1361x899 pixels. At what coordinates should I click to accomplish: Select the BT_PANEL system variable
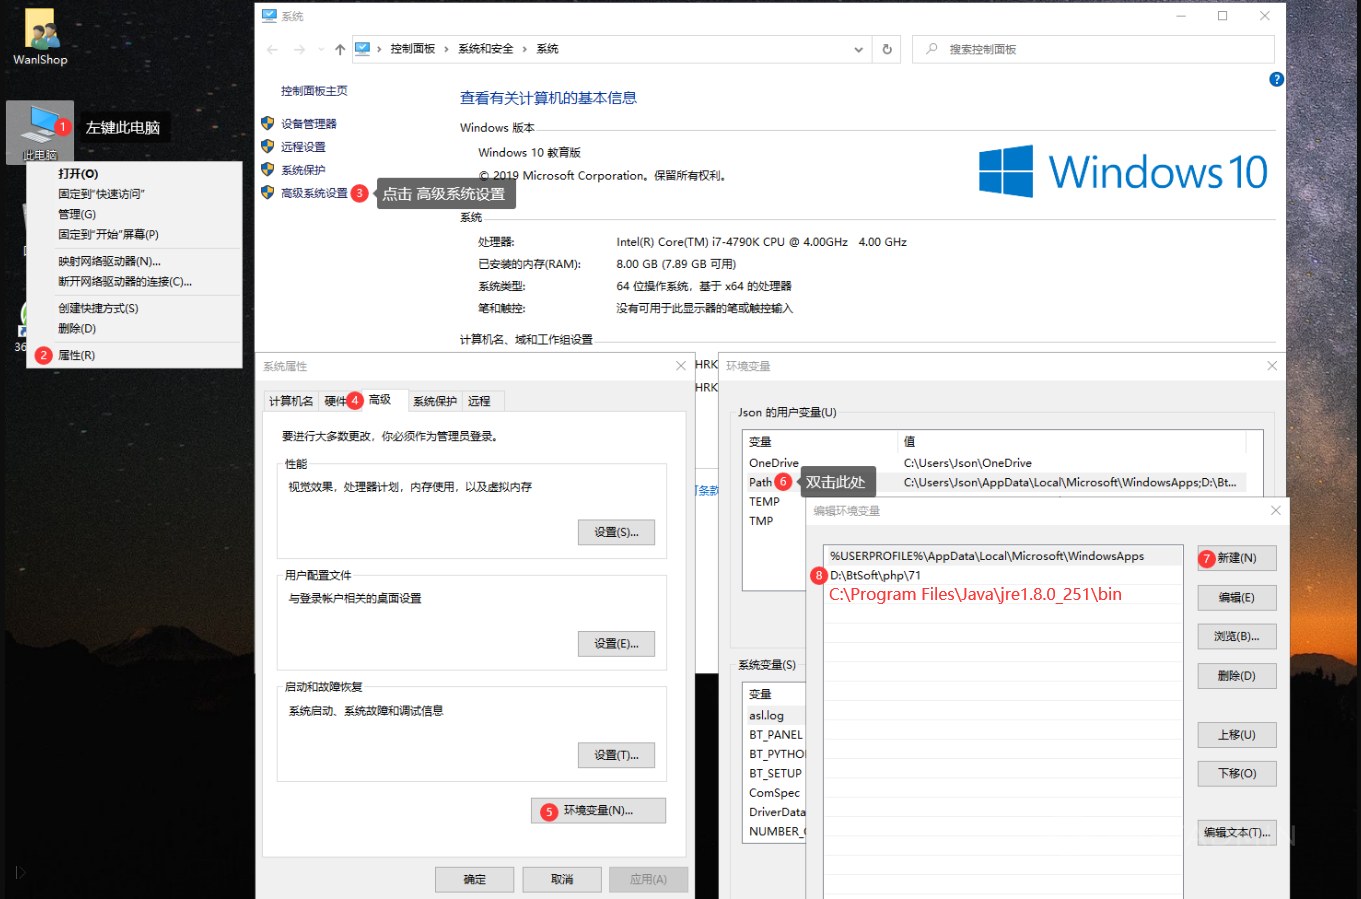776,734
